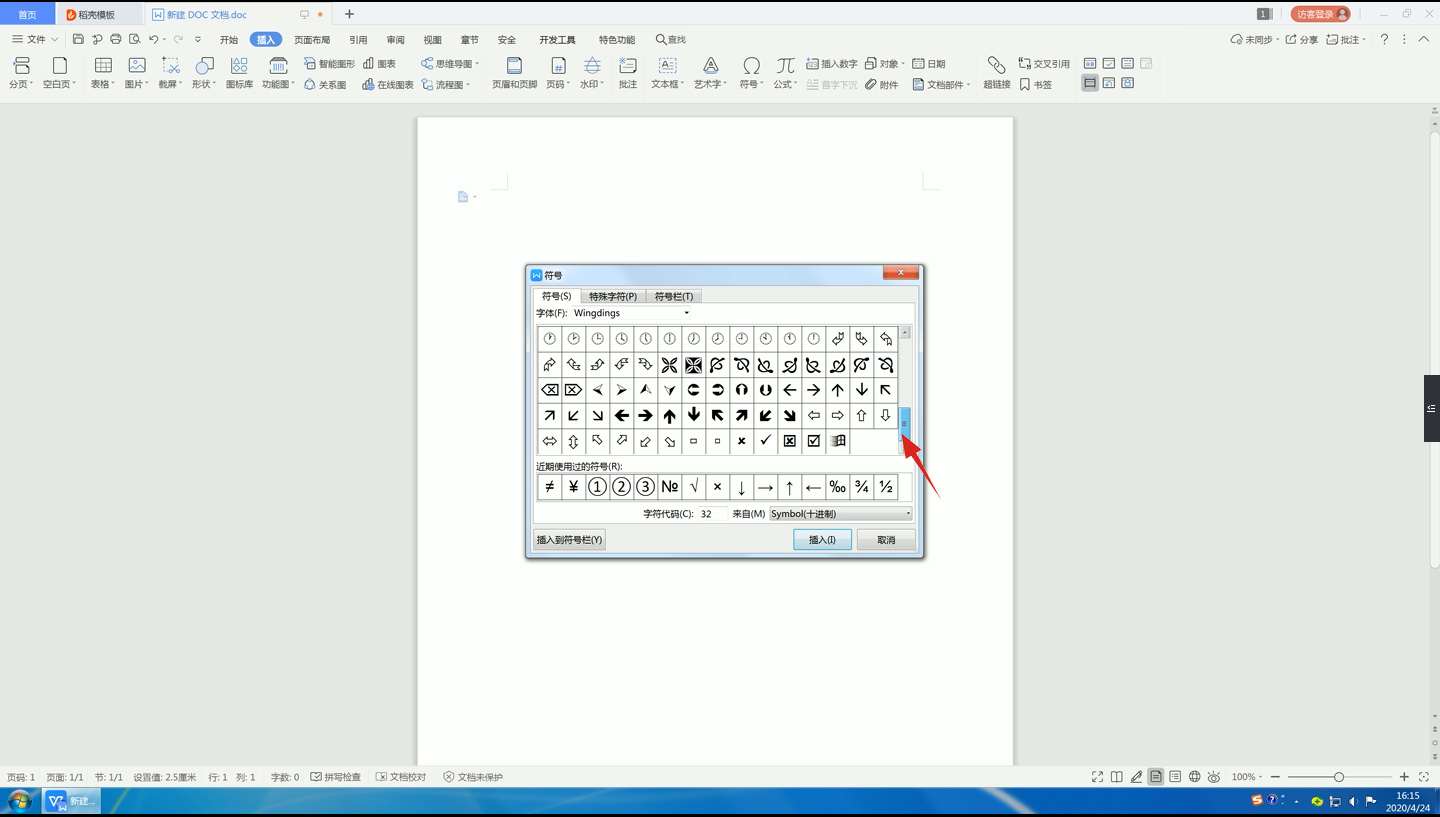Pick the № recently used symbol
The width and height of the screenshot is (1440, 817).
(669, 487)
